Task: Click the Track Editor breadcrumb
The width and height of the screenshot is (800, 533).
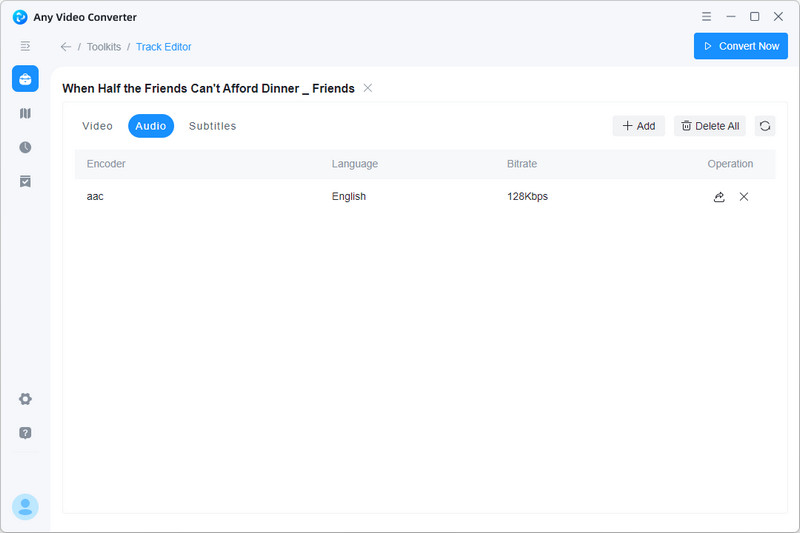Action: click(x=164, y=47)
